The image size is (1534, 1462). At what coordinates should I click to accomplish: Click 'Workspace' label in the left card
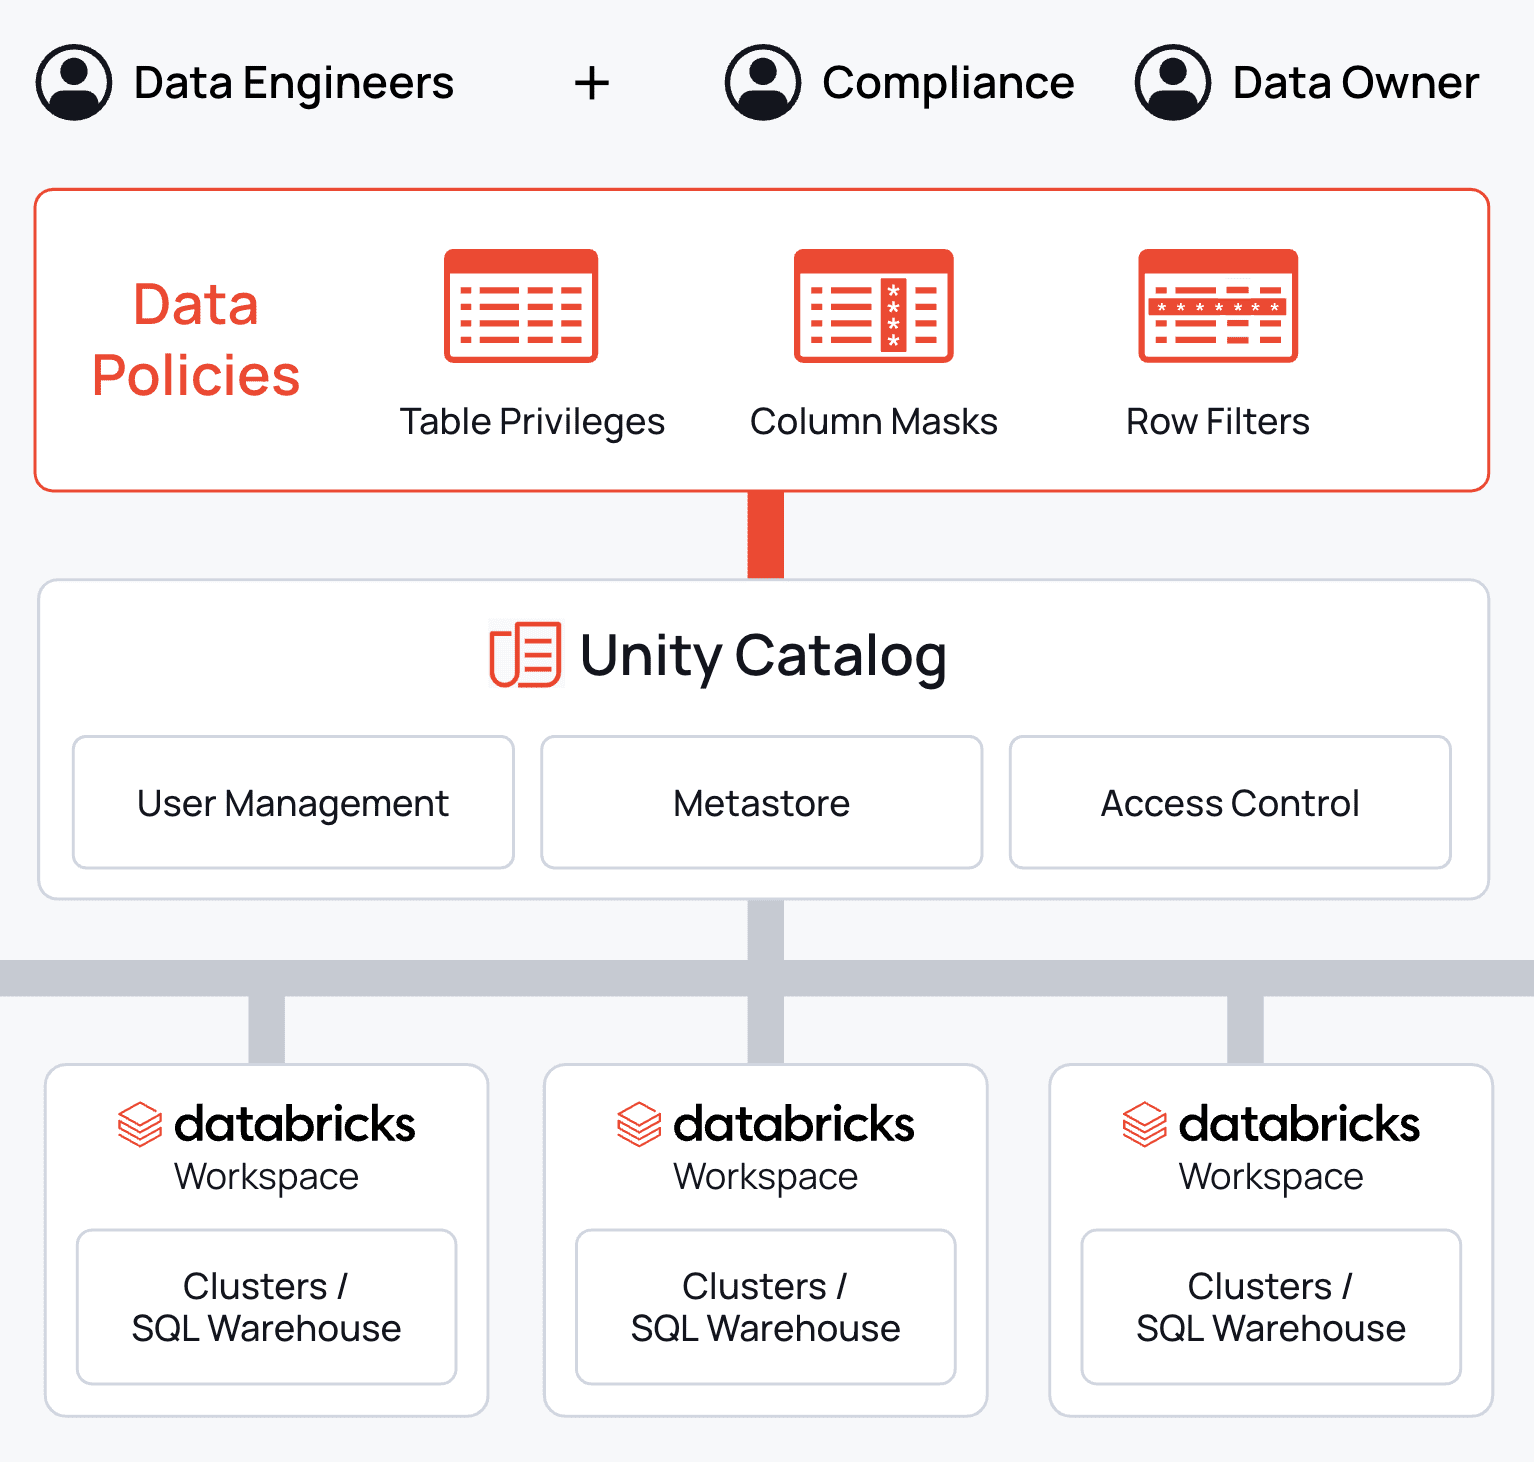pyautogui.click(x=267, y=1178)
